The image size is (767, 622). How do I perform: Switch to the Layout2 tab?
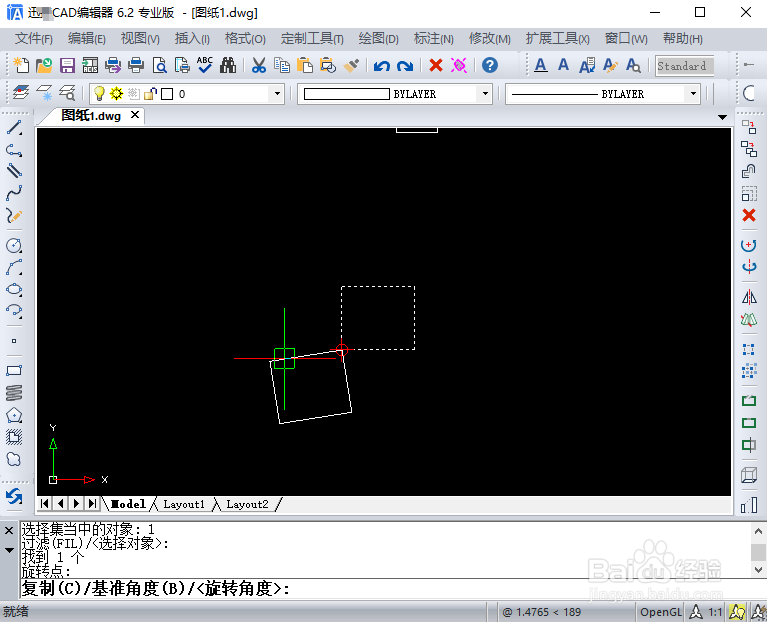[x=247, y=504]
